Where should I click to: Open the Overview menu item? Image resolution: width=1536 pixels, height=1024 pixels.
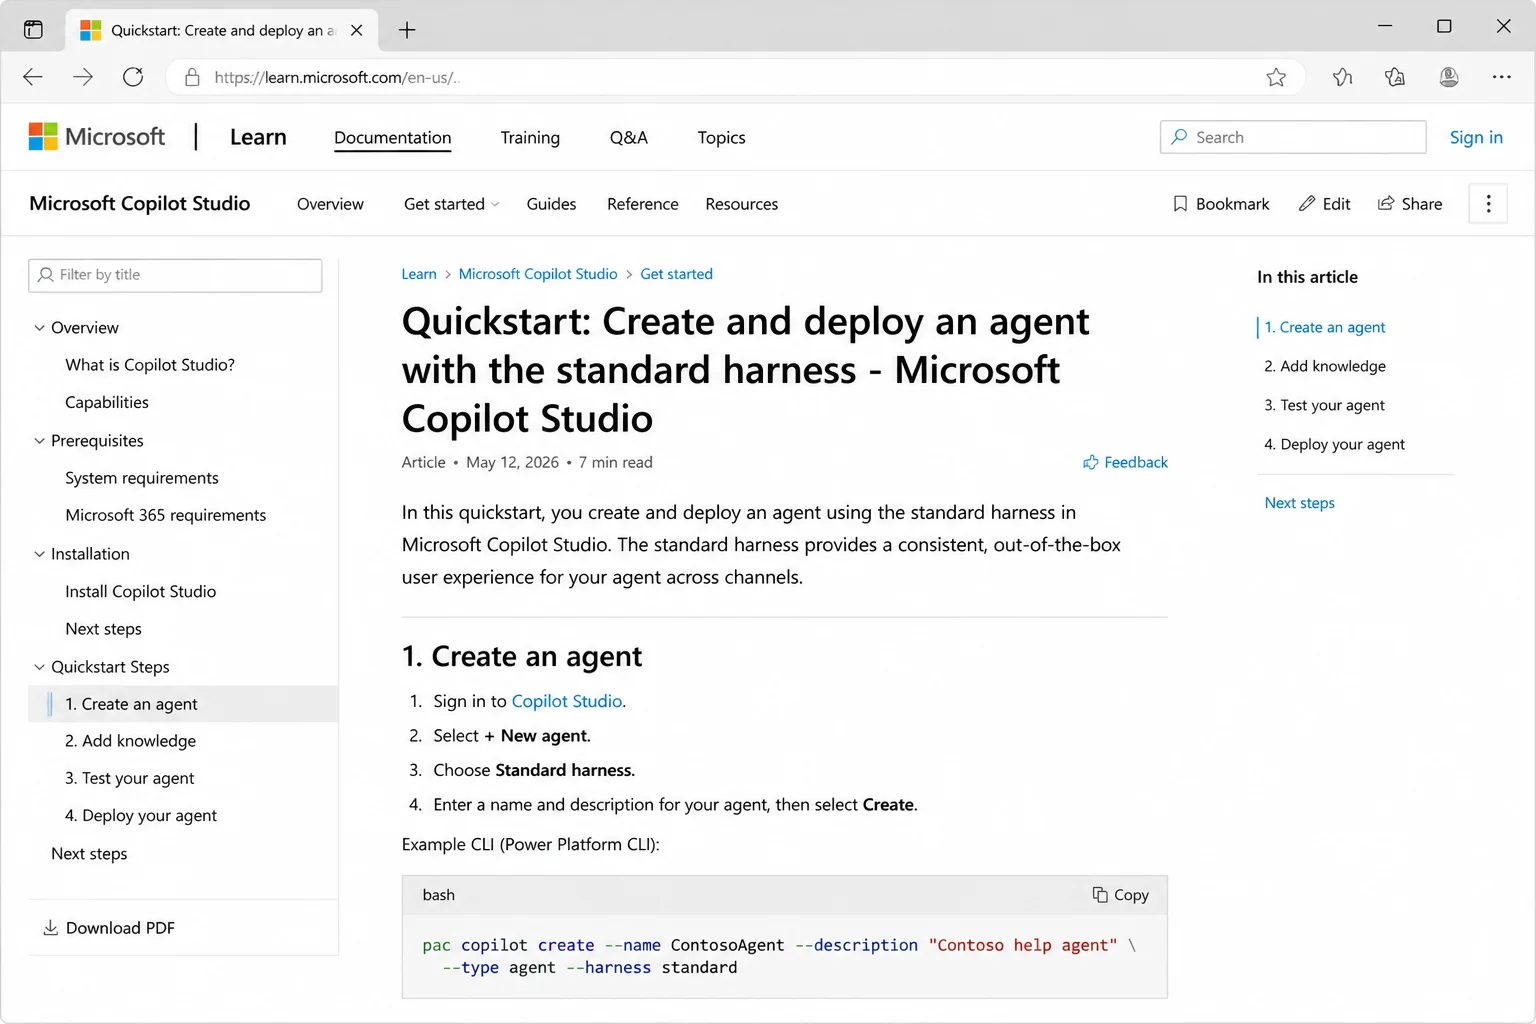pos(330,204)
